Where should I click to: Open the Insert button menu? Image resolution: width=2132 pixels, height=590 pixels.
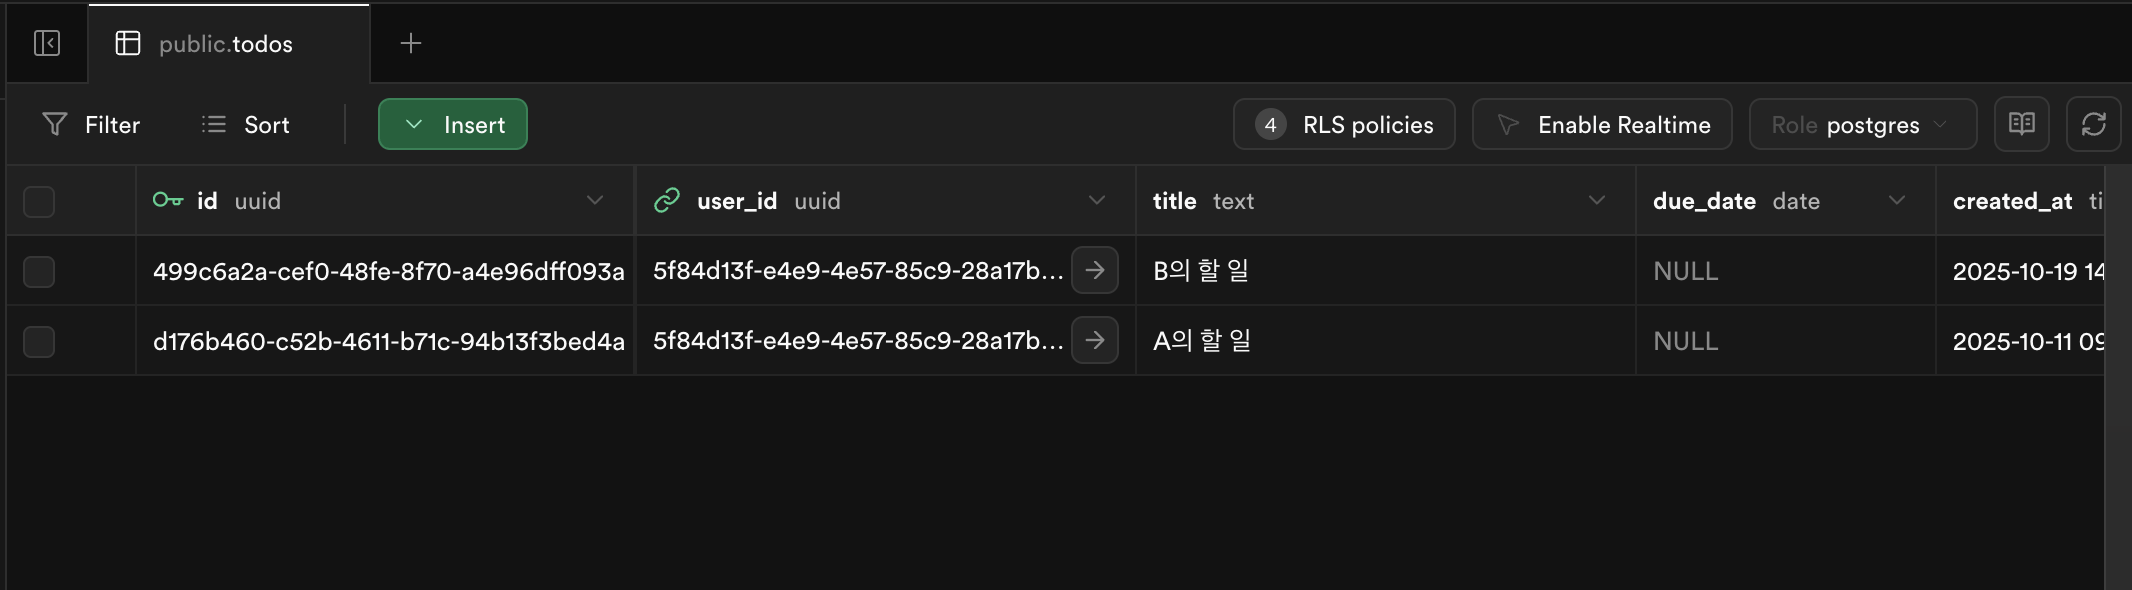click(453, 124)
